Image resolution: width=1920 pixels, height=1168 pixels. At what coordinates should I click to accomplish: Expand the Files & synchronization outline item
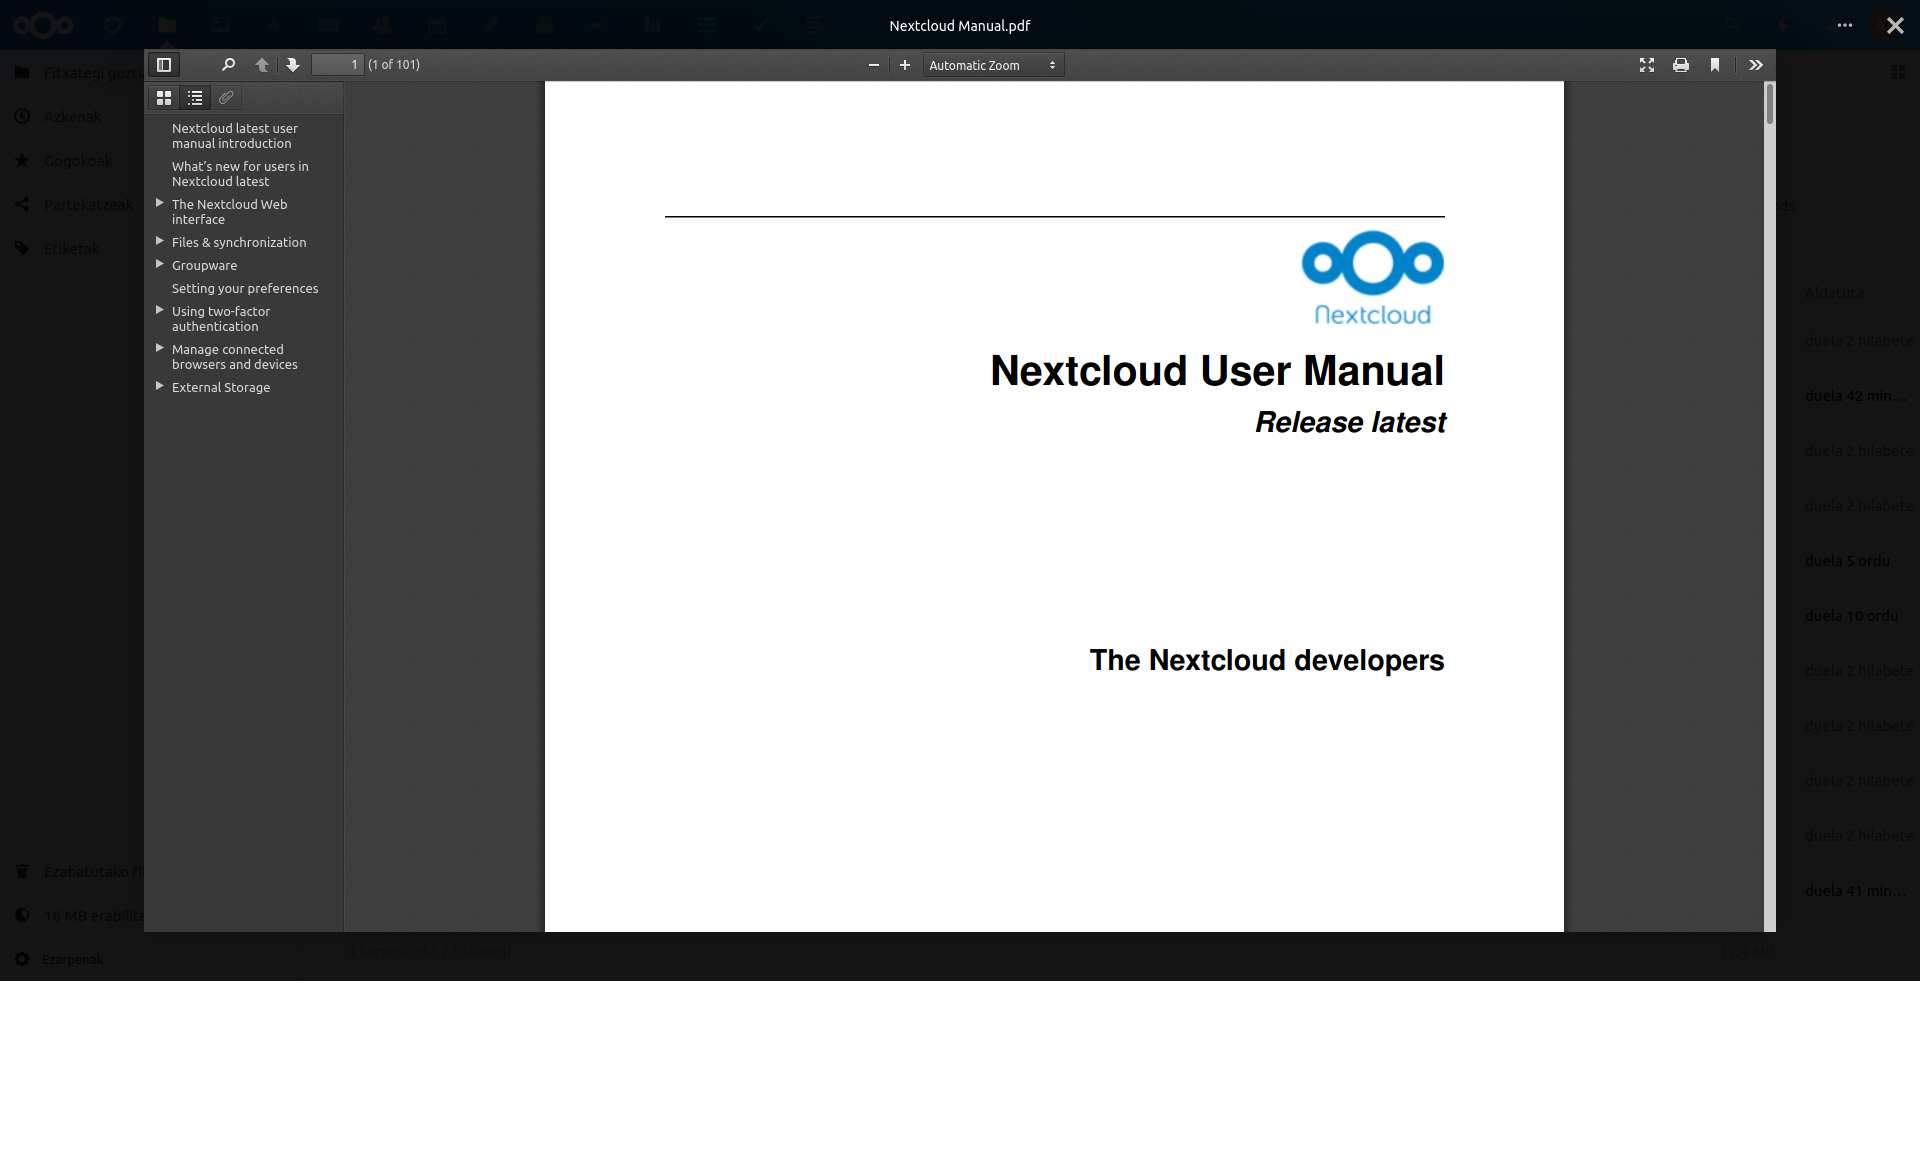point(159,241)
